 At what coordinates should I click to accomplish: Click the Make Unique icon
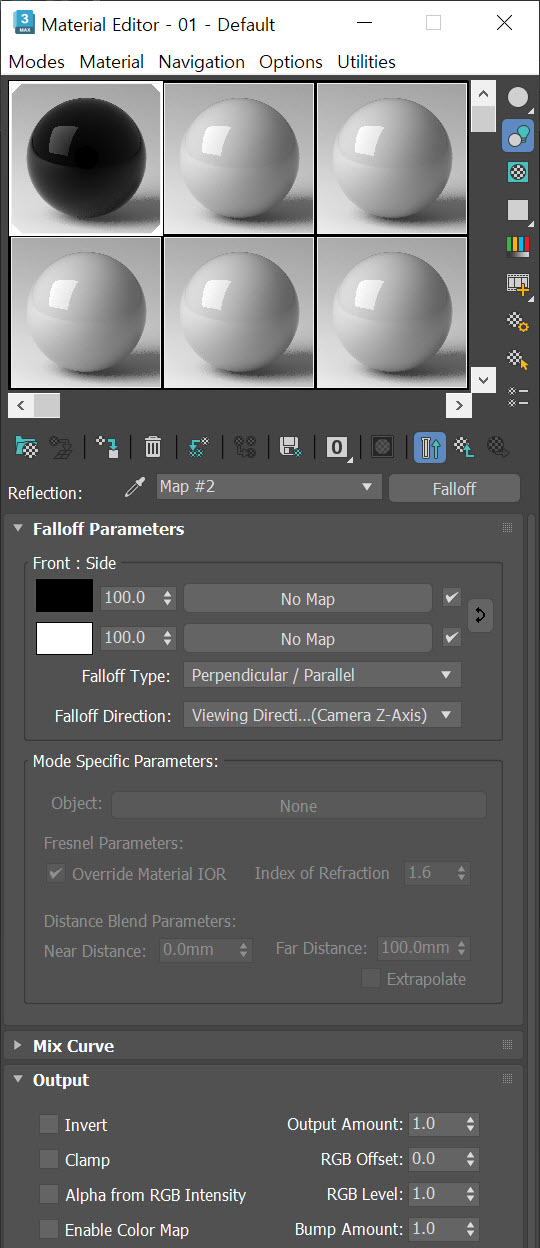click(245, 447)
